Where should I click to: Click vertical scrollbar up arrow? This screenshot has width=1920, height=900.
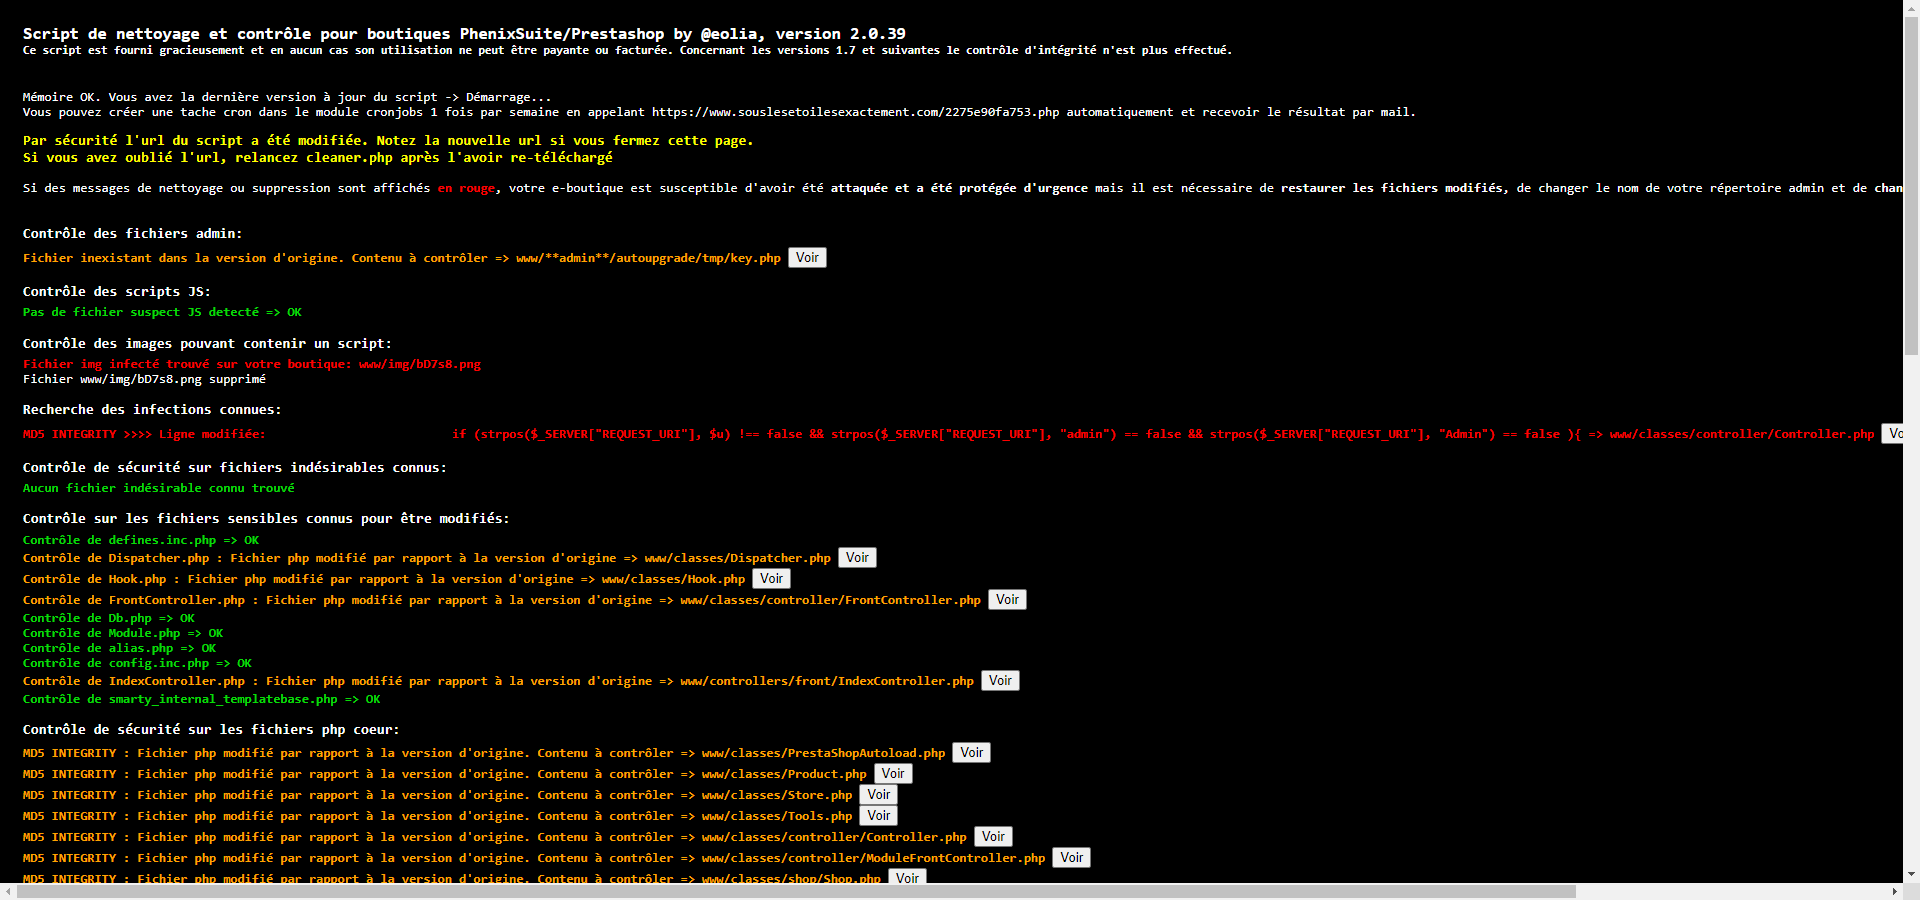click(1911, 8)
